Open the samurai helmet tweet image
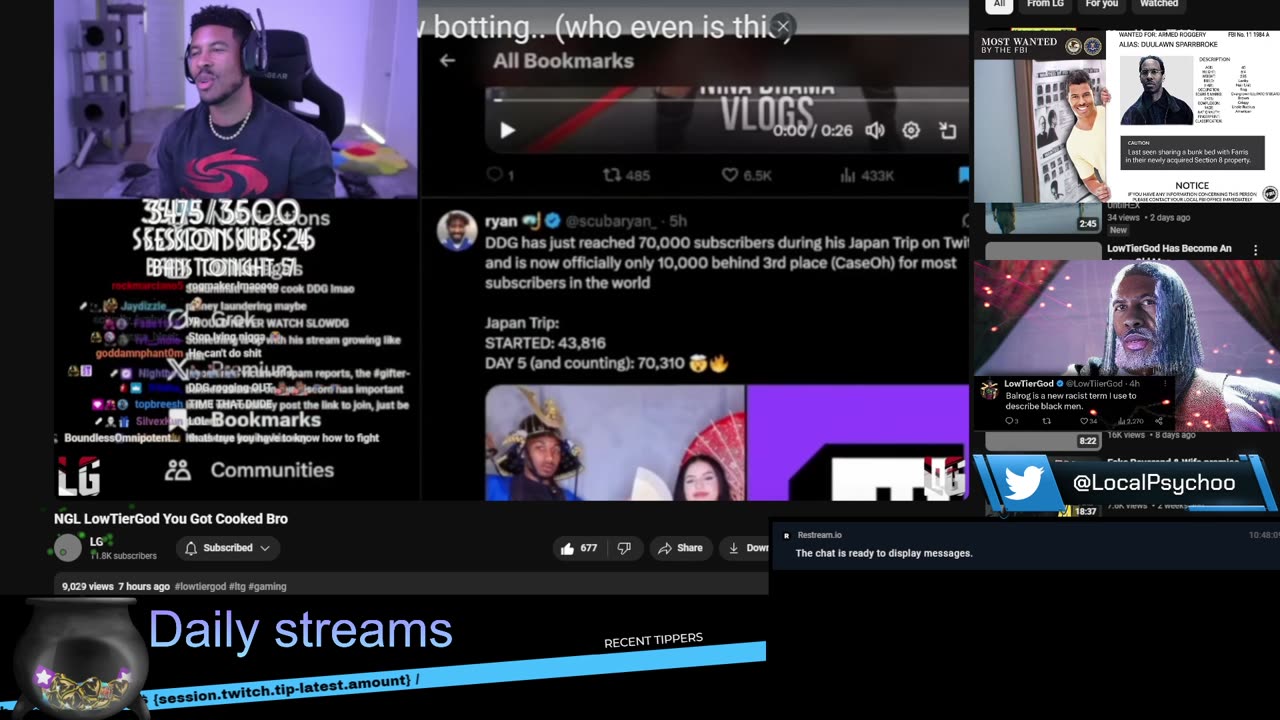The height and width of the screenshot is (720, 1280). point(615,443)
